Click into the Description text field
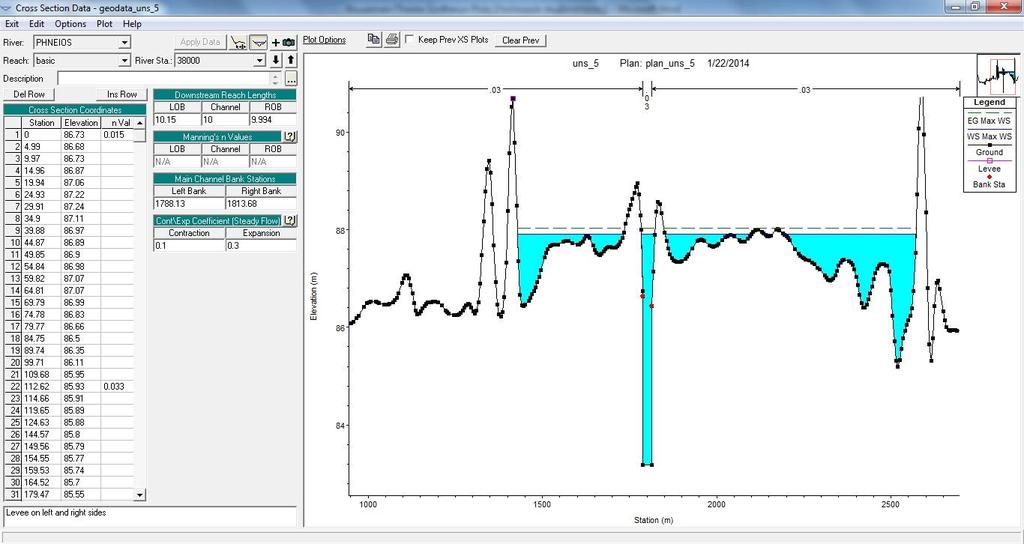Image resolution: width=1024 pixels, height=544 pixels. (164, 78)
